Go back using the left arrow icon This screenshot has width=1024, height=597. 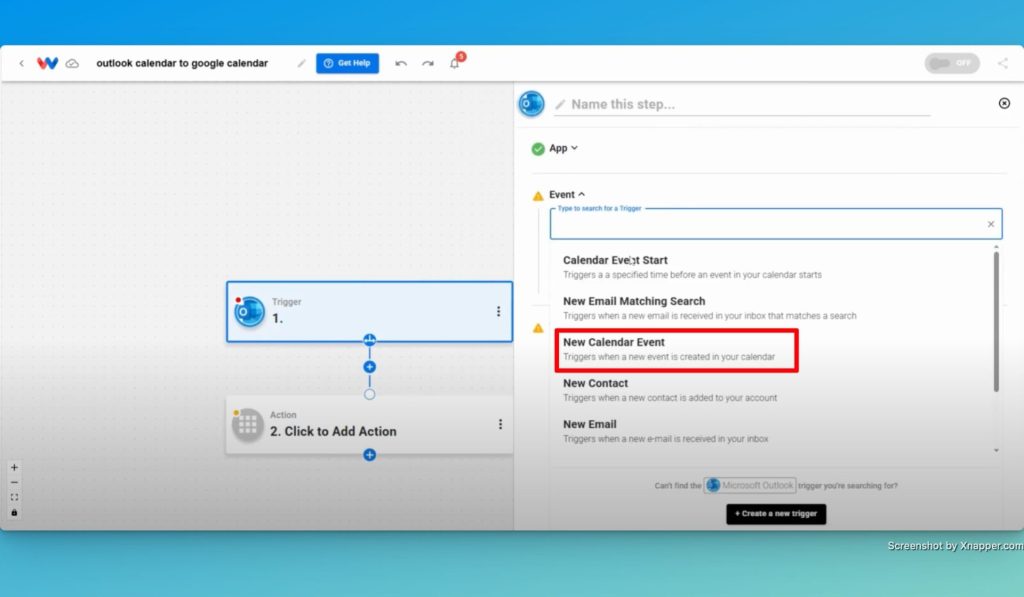click(x=22, y=63)
